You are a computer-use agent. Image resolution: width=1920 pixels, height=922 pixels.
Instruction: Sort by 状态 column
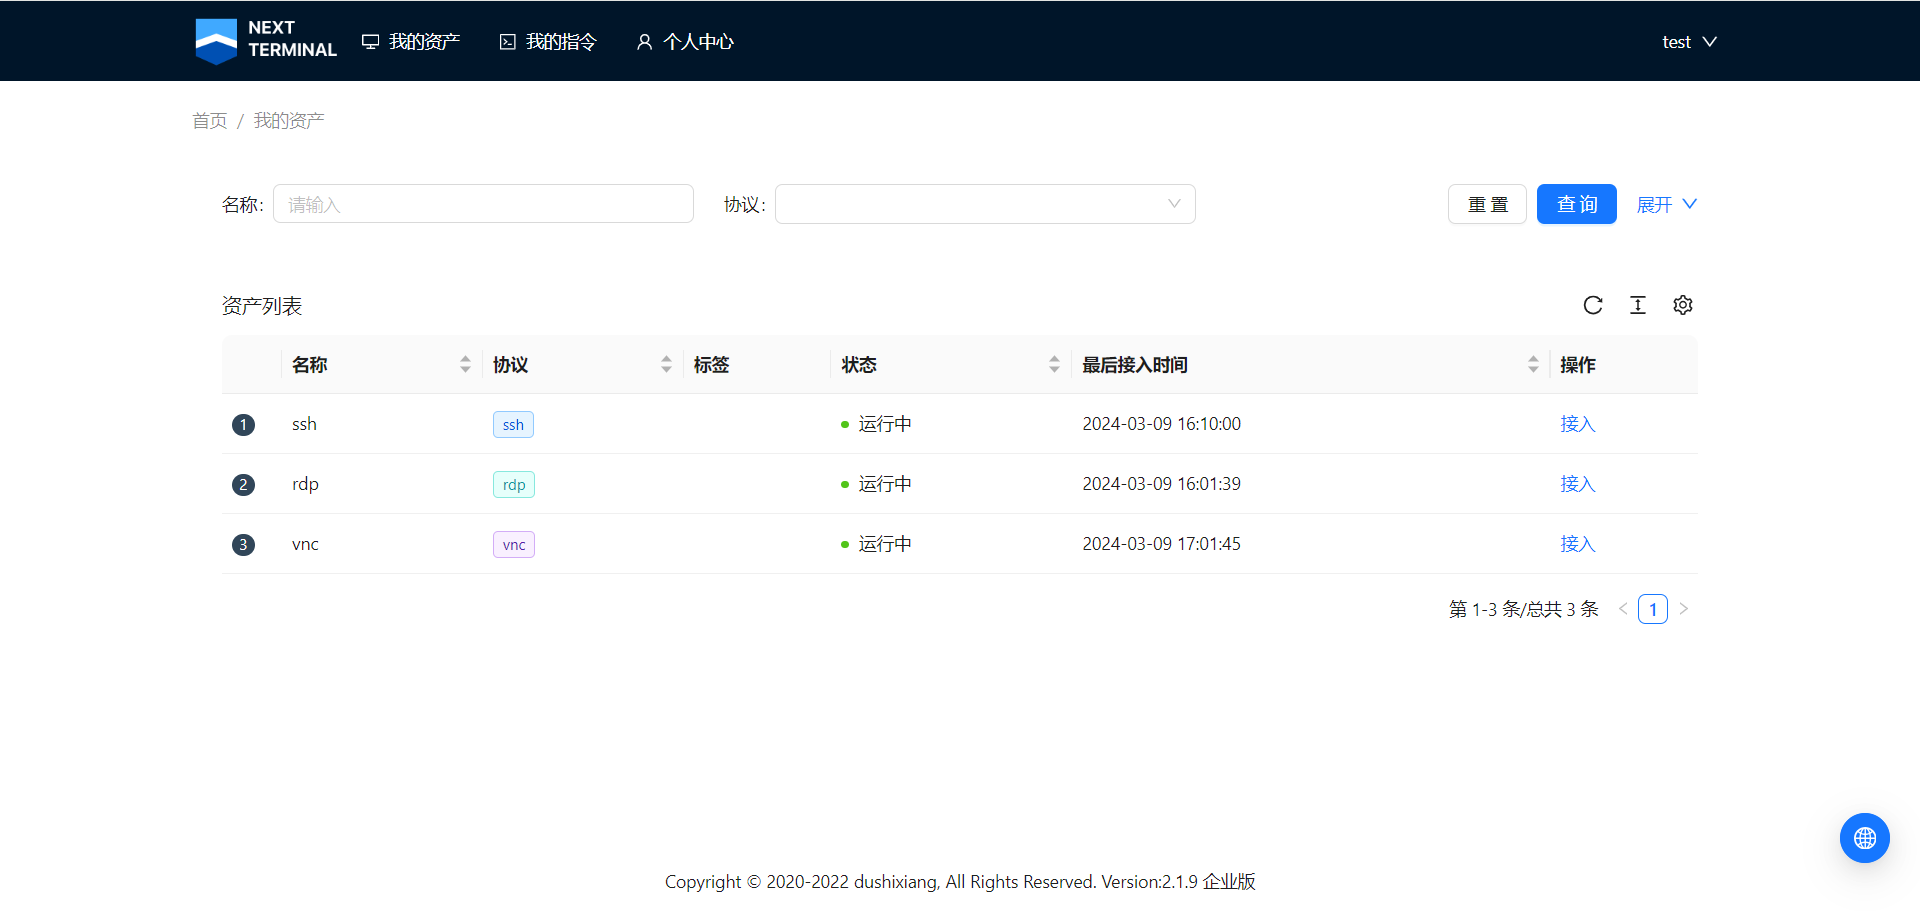[x=1054, y=365]
